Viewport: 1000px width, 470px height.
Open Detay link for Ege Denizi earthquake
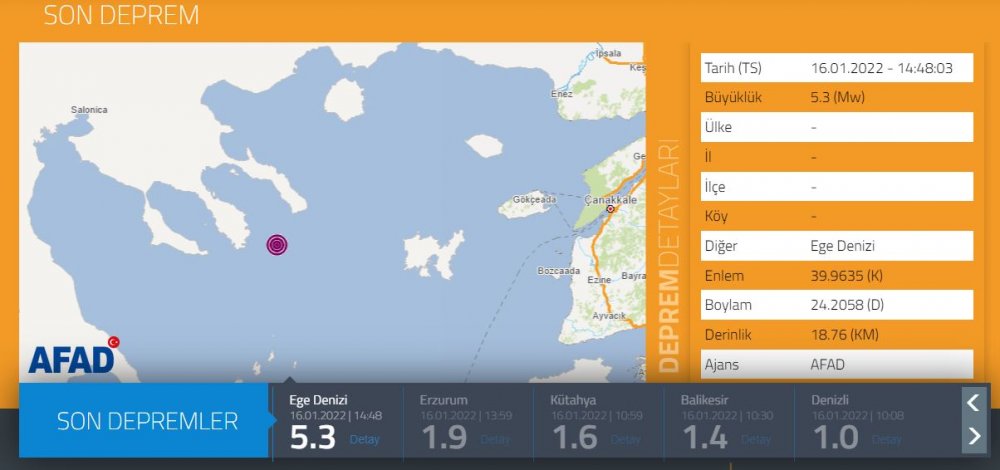364,439
